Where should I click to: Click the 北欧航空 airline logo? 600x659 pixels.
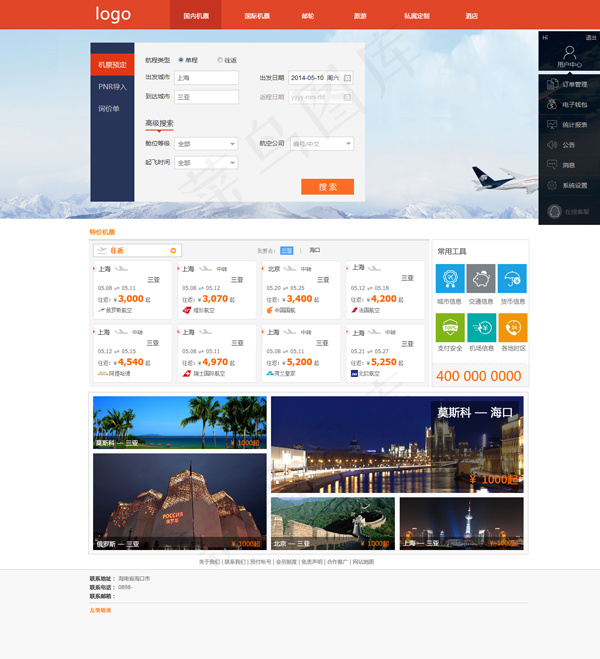[354, 373]
